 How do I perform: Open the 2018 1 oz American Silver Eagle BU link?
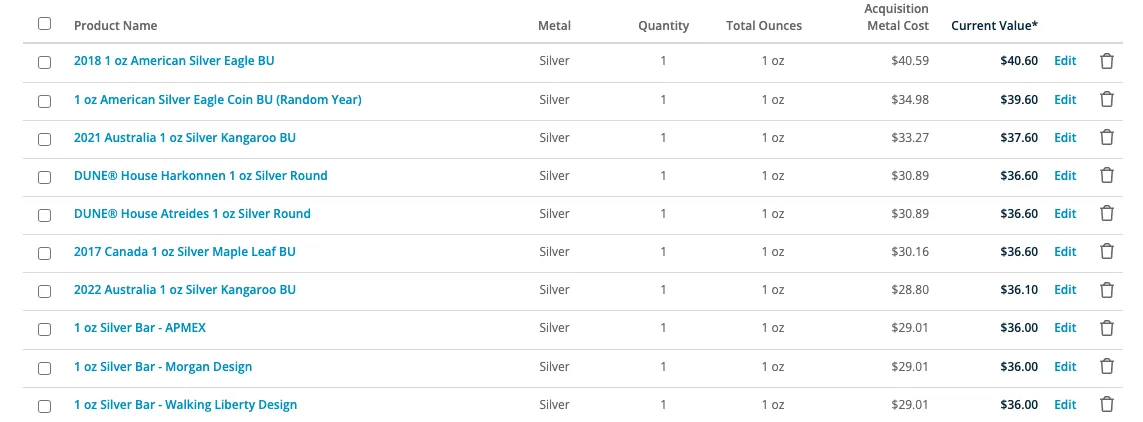tap(174, 61)
